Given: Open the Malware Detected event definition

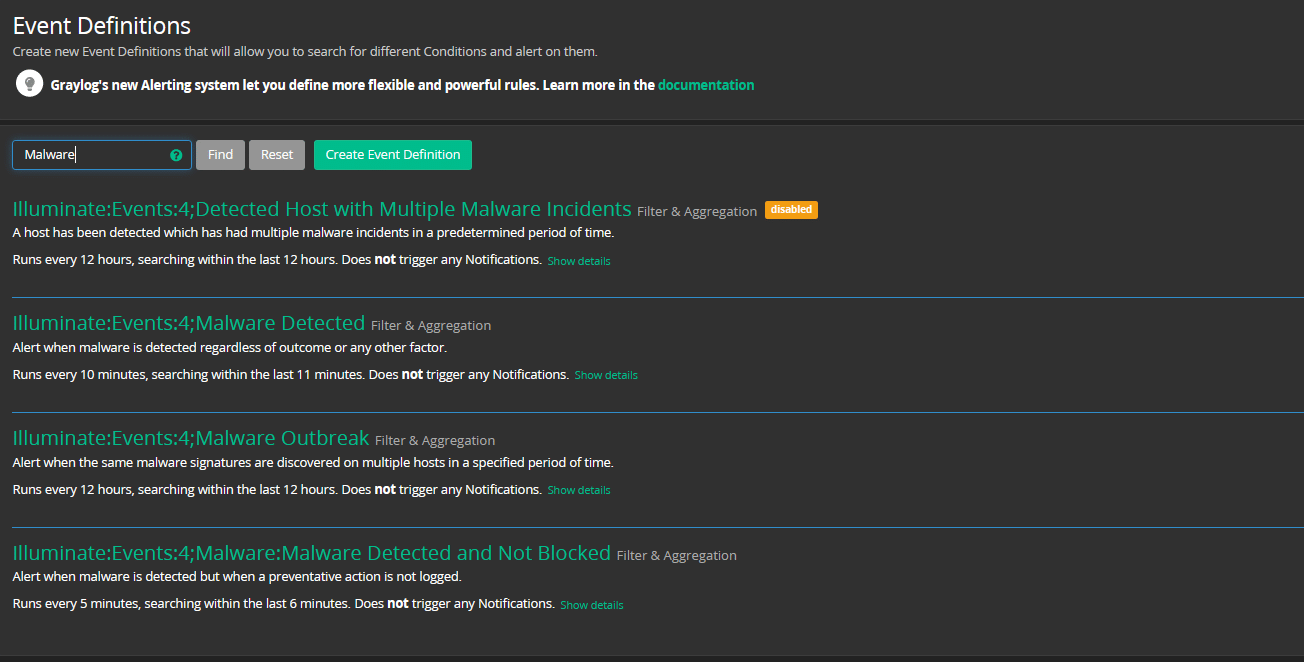Looking at the screenshot, I should pos(189,323).
